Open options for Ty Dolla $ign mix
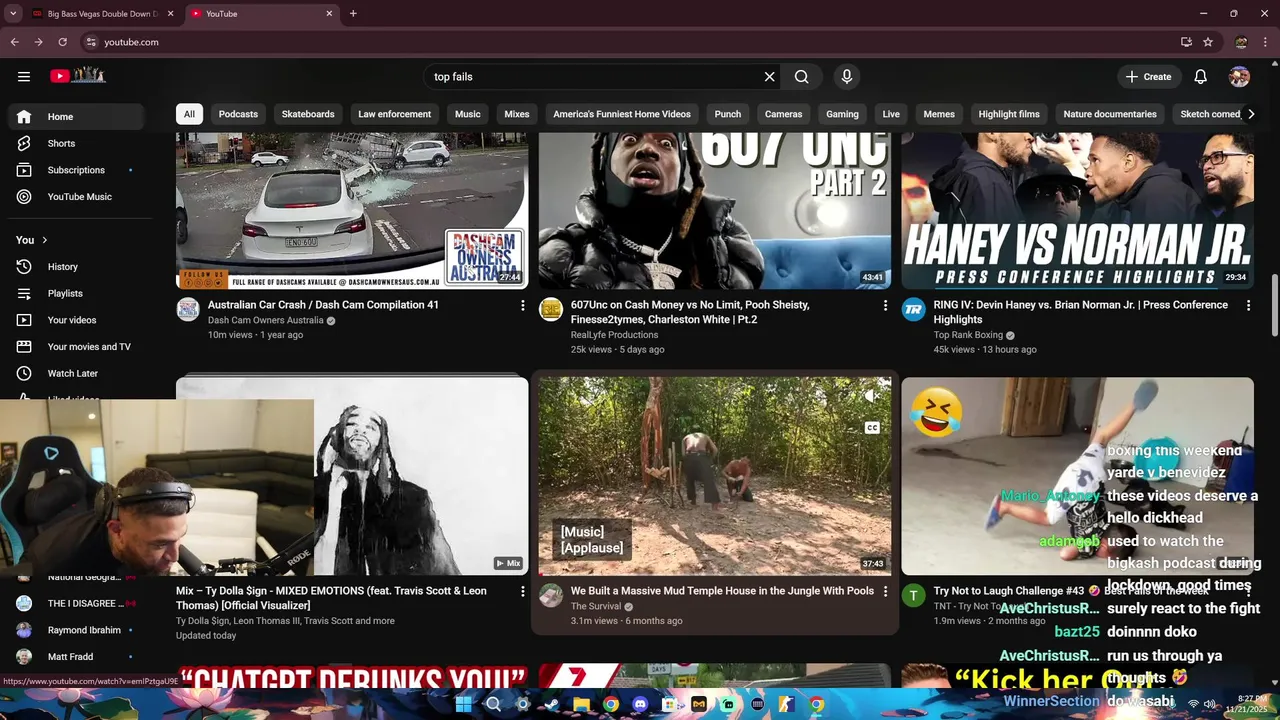The height and width of the screenshot is (720, 1280). 522,591
